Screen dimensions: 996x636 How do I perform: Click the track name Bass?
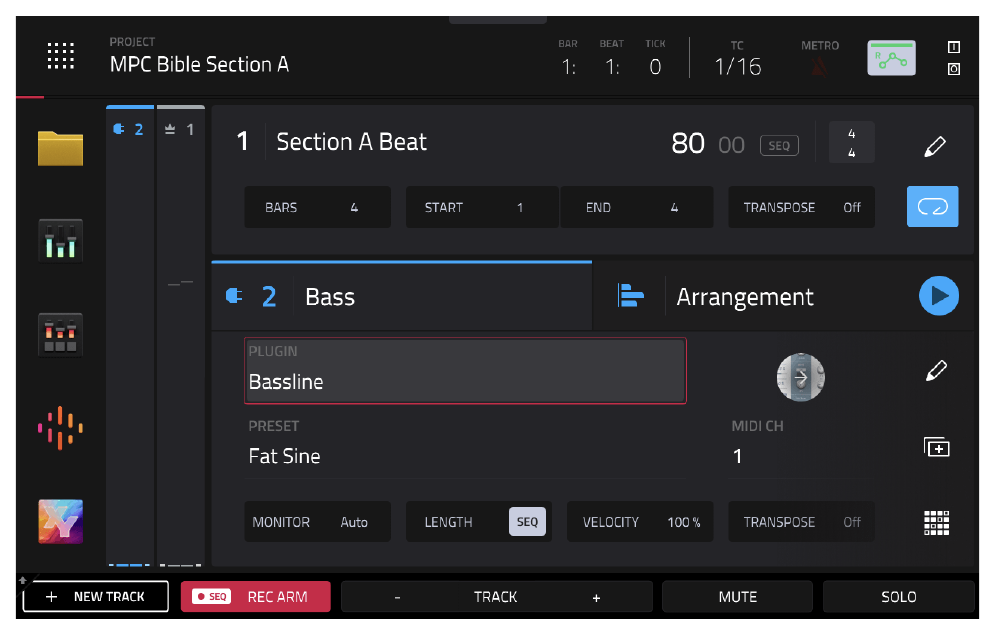pos(330,297)
